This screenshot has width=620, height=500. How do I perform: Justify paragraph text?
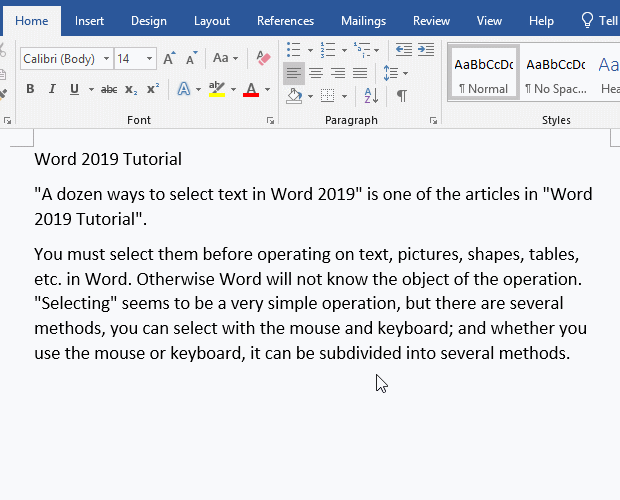[360, 73]
